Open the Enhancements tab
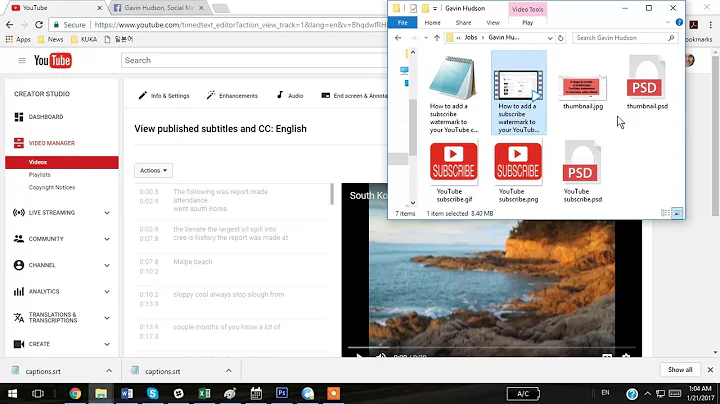 coord(232,95)
